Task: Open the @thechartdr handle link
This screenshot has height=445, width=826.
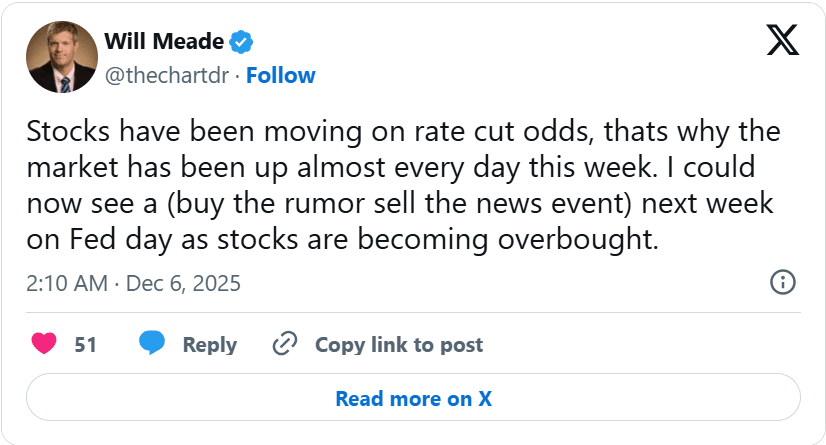Action: [167, 75]
